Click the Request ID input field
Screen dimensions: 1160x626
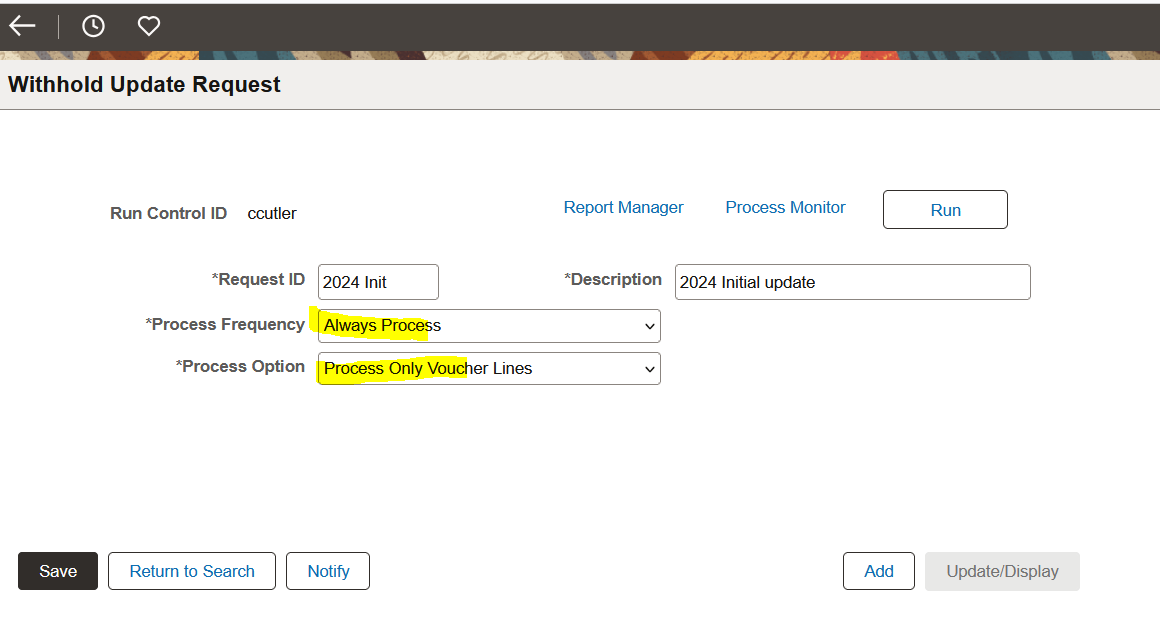[378, 282]
